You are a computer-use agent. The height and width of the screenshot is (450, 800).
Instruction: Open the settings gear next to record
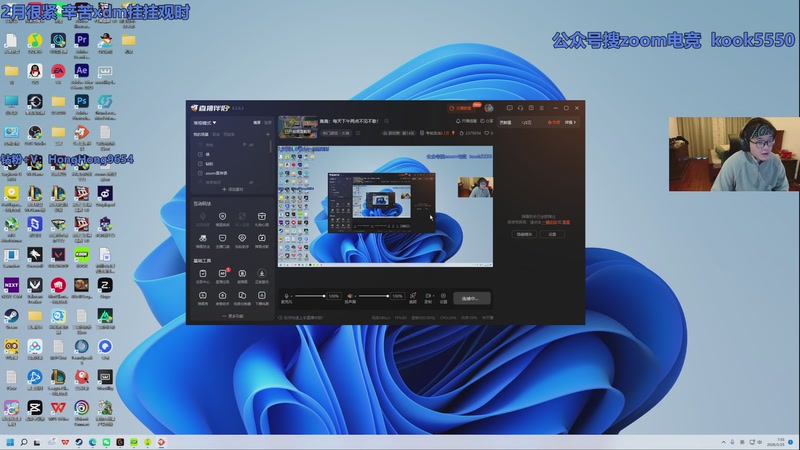click(444, 295)
